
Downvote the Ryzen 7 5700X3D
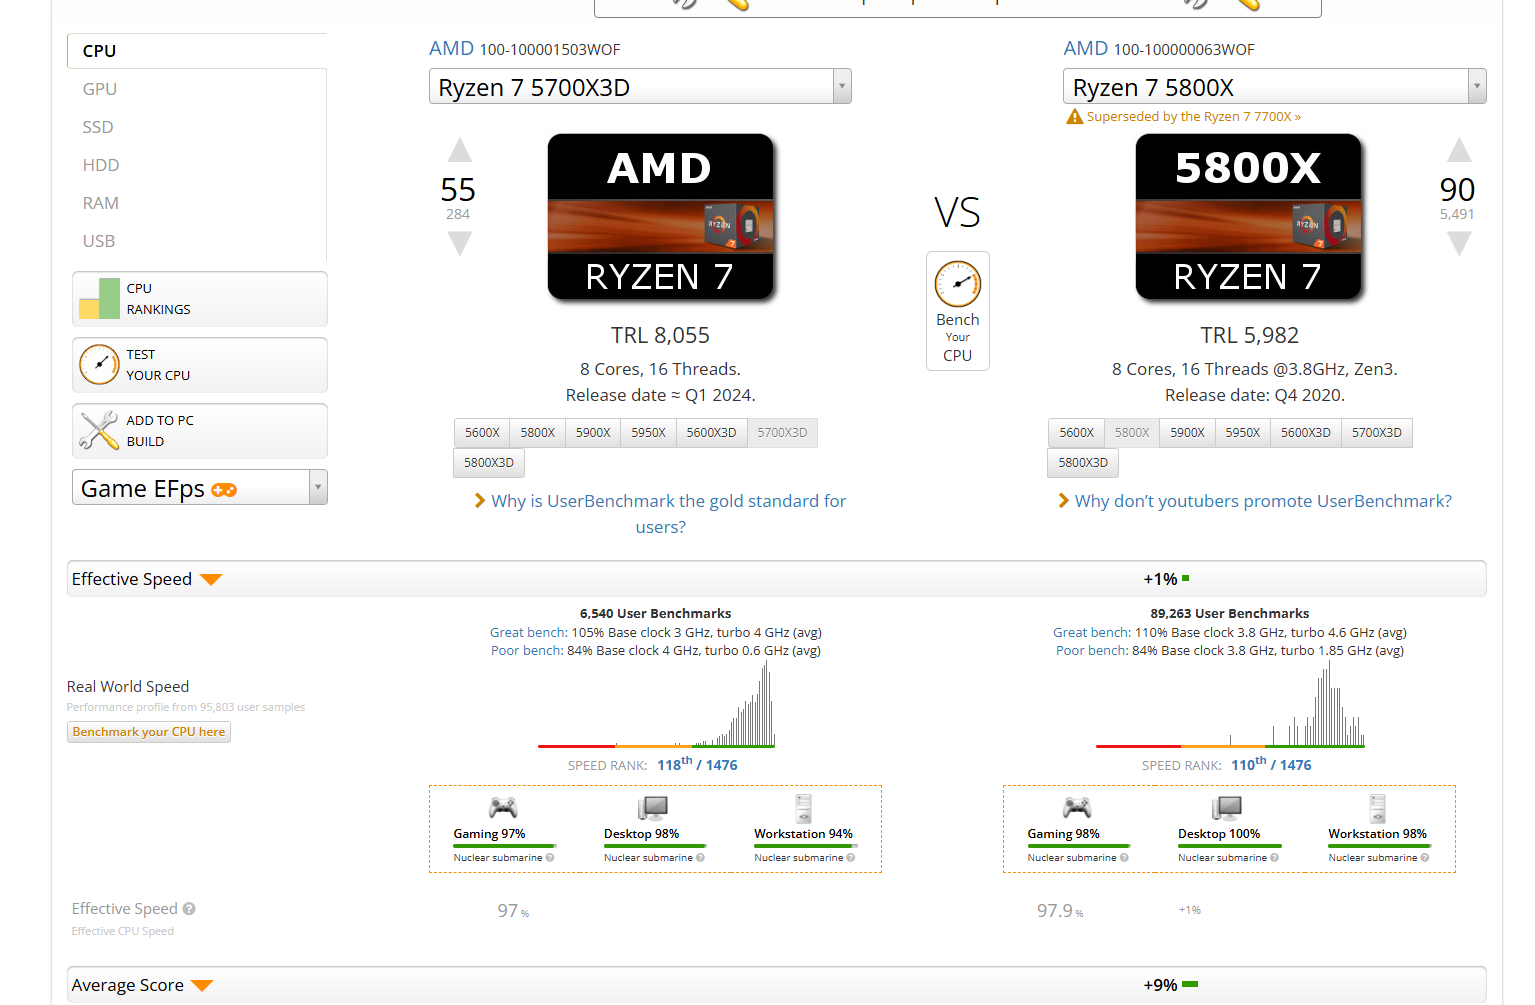(x=459, y=243)
